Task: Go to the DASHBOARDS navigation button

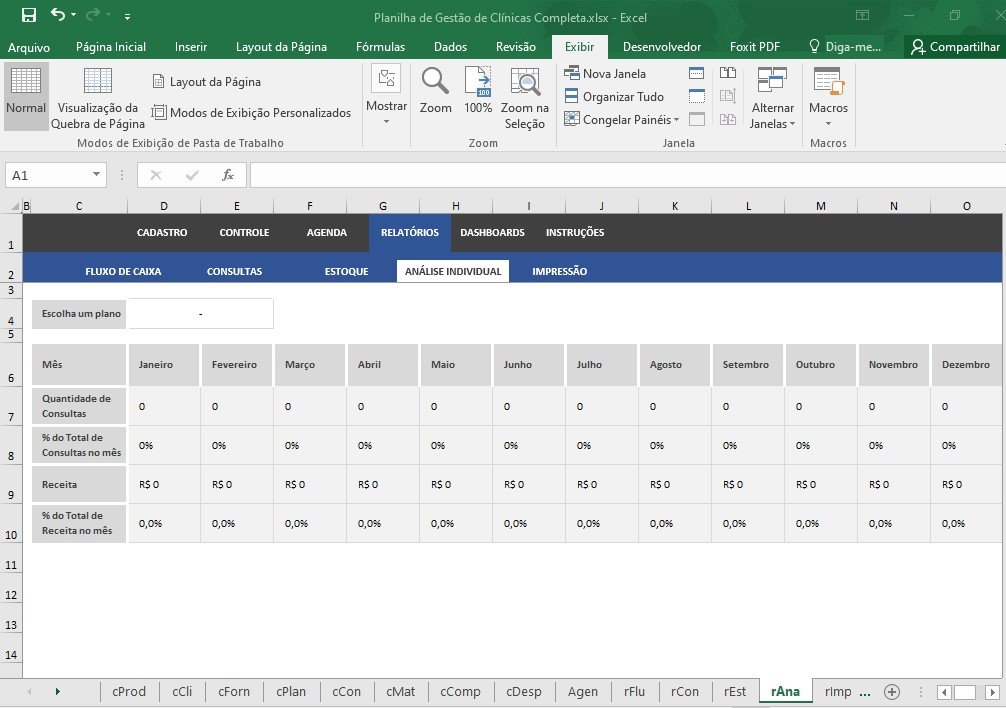Action: pos(492,233)
